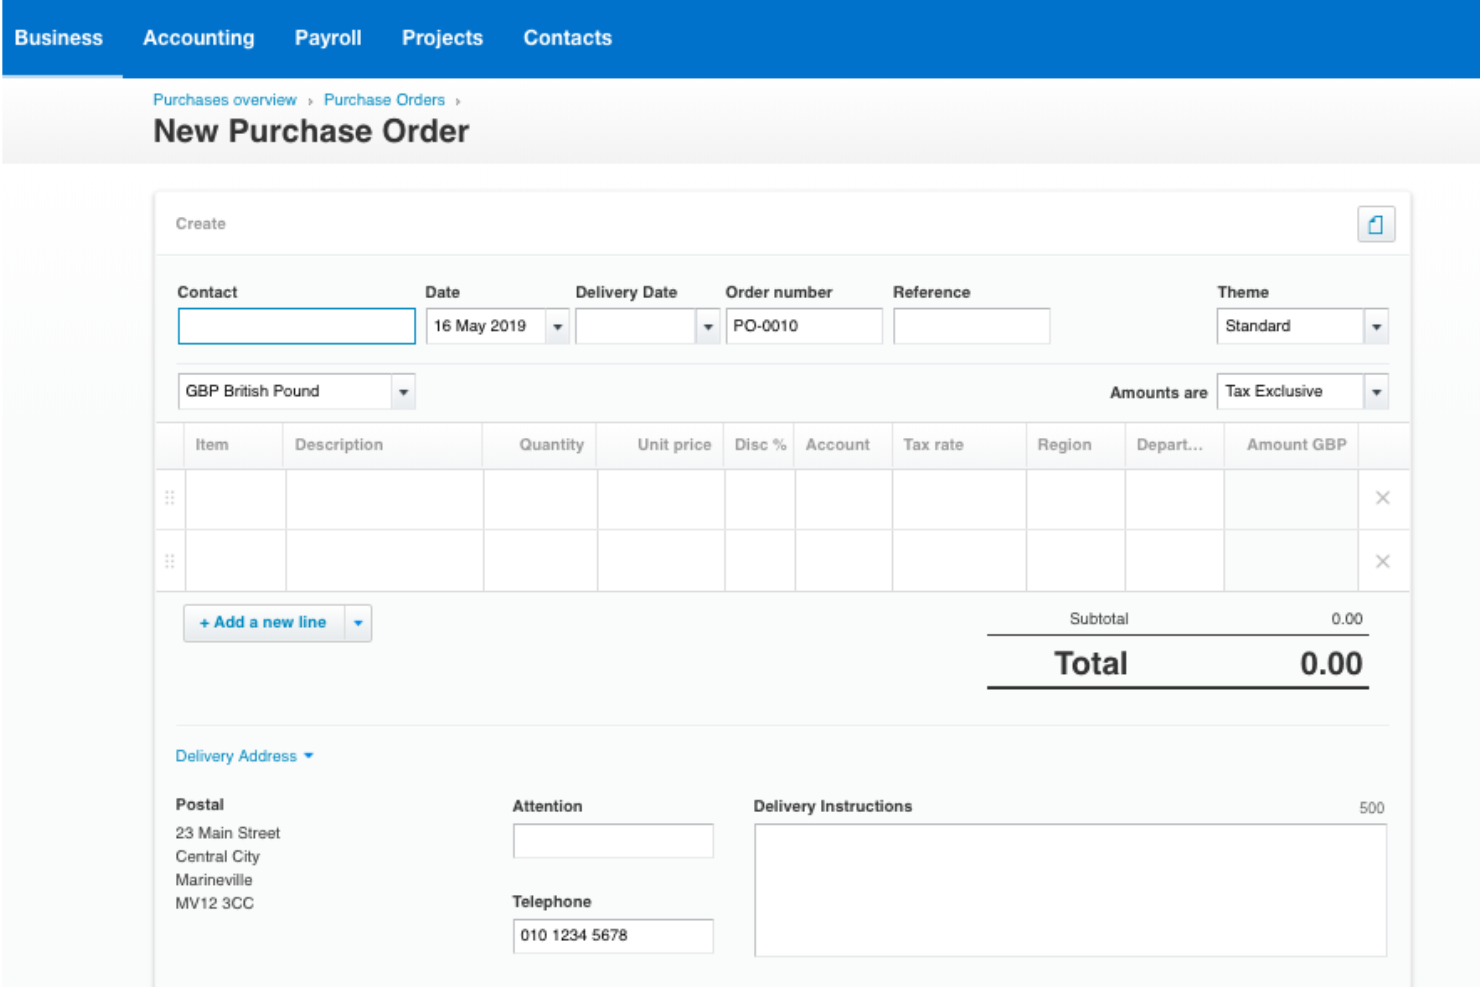The height and width of the screenshot is (987, 1480).
Task: Open the Projects menu
Action: point(443,38)
